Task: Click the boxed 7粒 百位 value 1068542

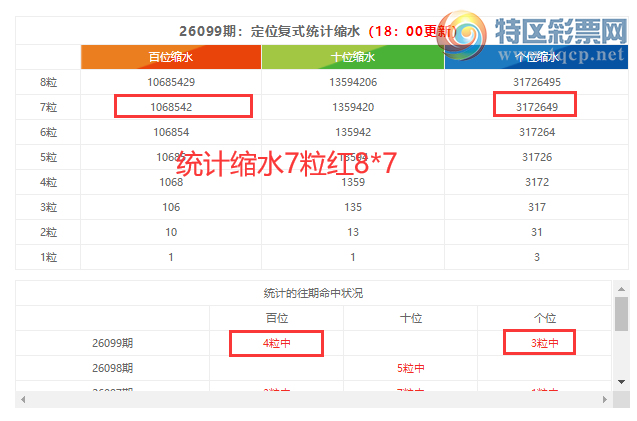Action: pos(182,106)
